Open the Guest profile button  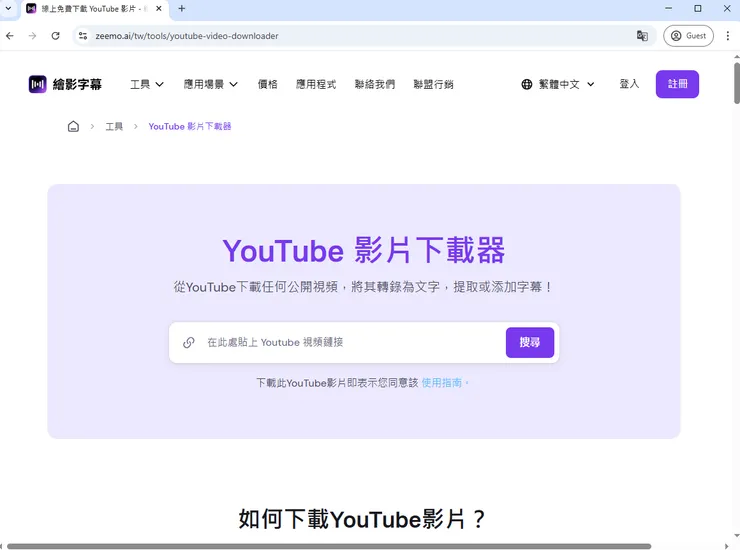(688, 36)
